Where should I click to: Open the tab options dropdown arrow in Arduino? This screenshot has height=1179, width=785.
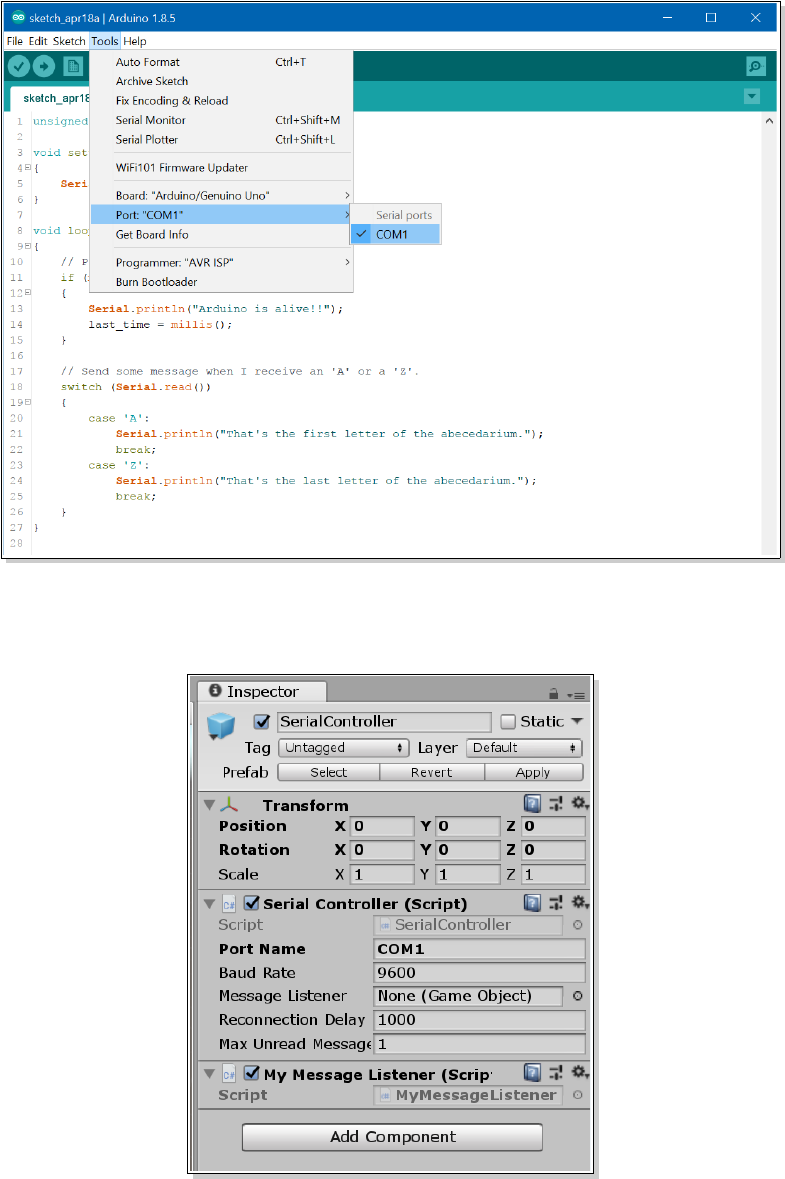click(x=752, y=96)
